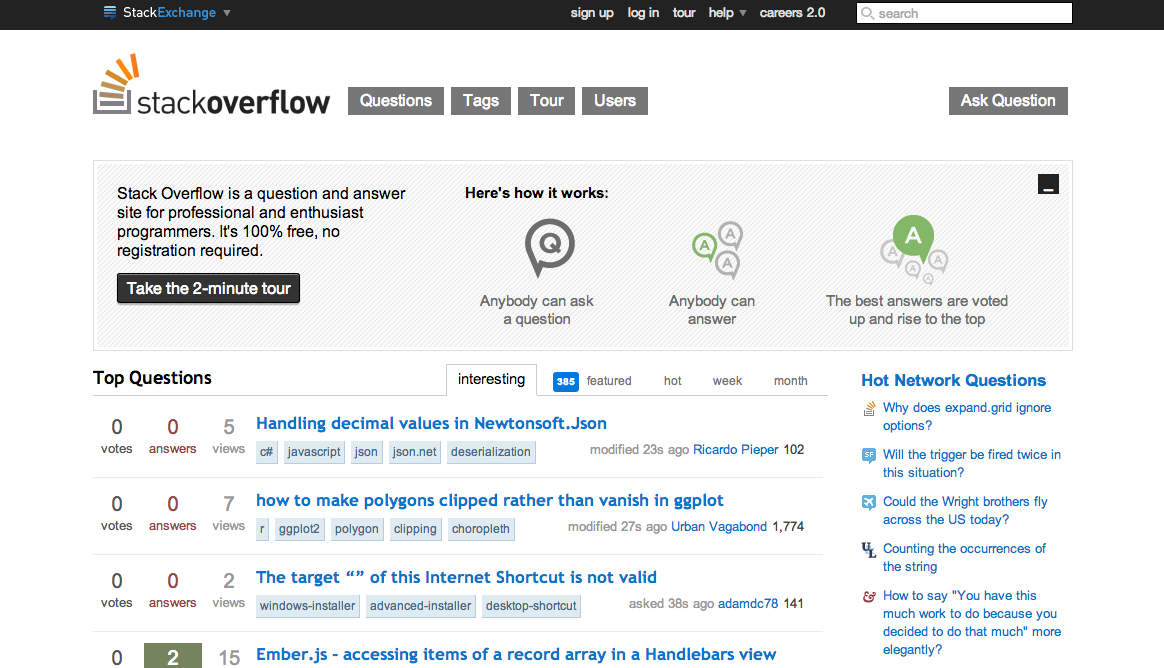
Task: Open 'How to say You have this much work' link
Action: [x=972, y=623]
